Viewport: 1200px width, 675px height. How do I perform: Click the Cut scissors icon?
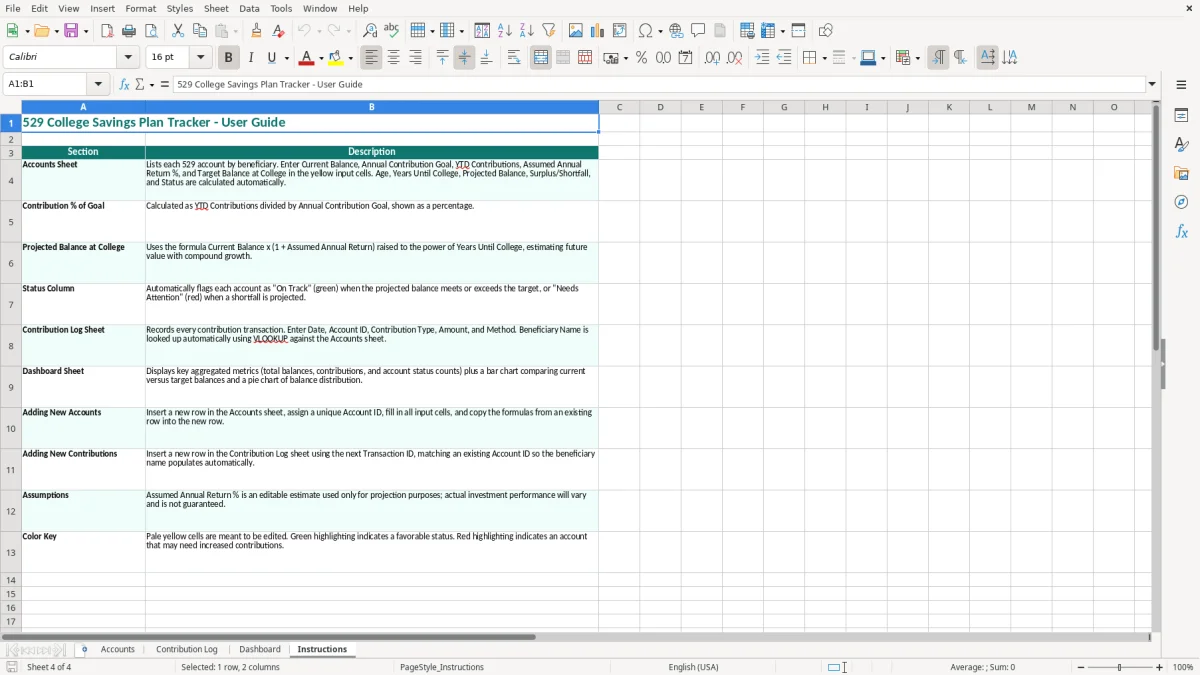point(178,31)
